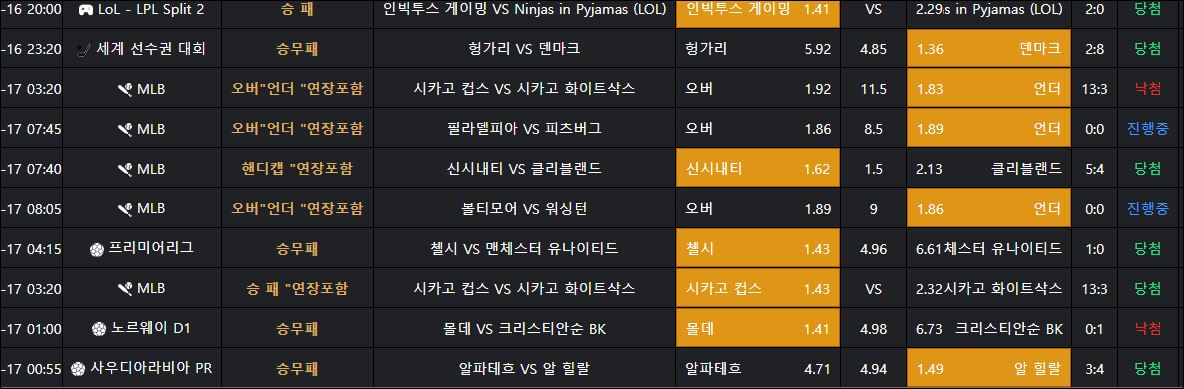
Task: Select the highlighted 몰데 1.41 odds cell
Action: click(757, 329)
